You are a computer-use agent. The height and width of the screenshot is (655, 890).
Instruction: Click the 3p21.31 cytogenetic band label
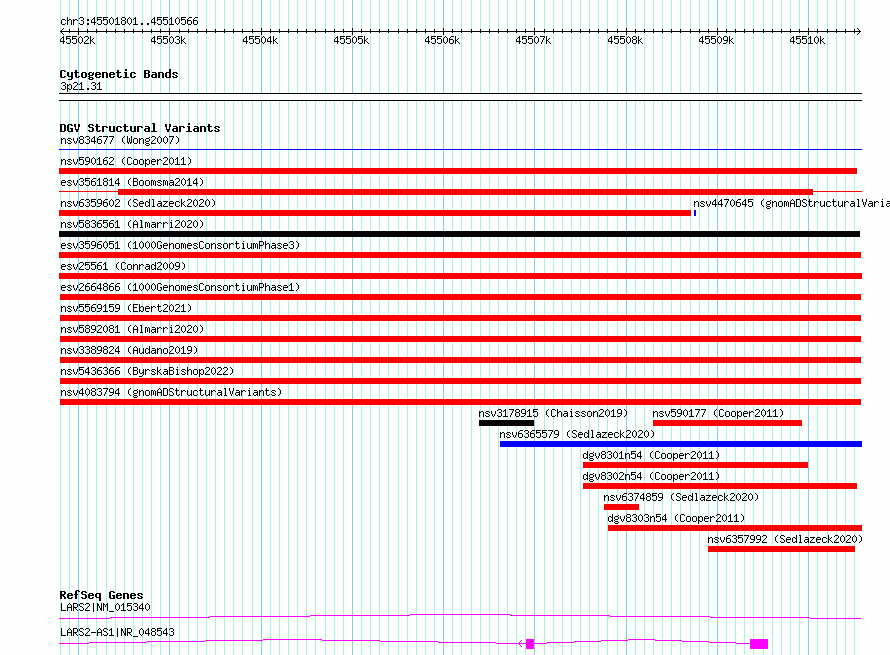[x=80, y=86]
